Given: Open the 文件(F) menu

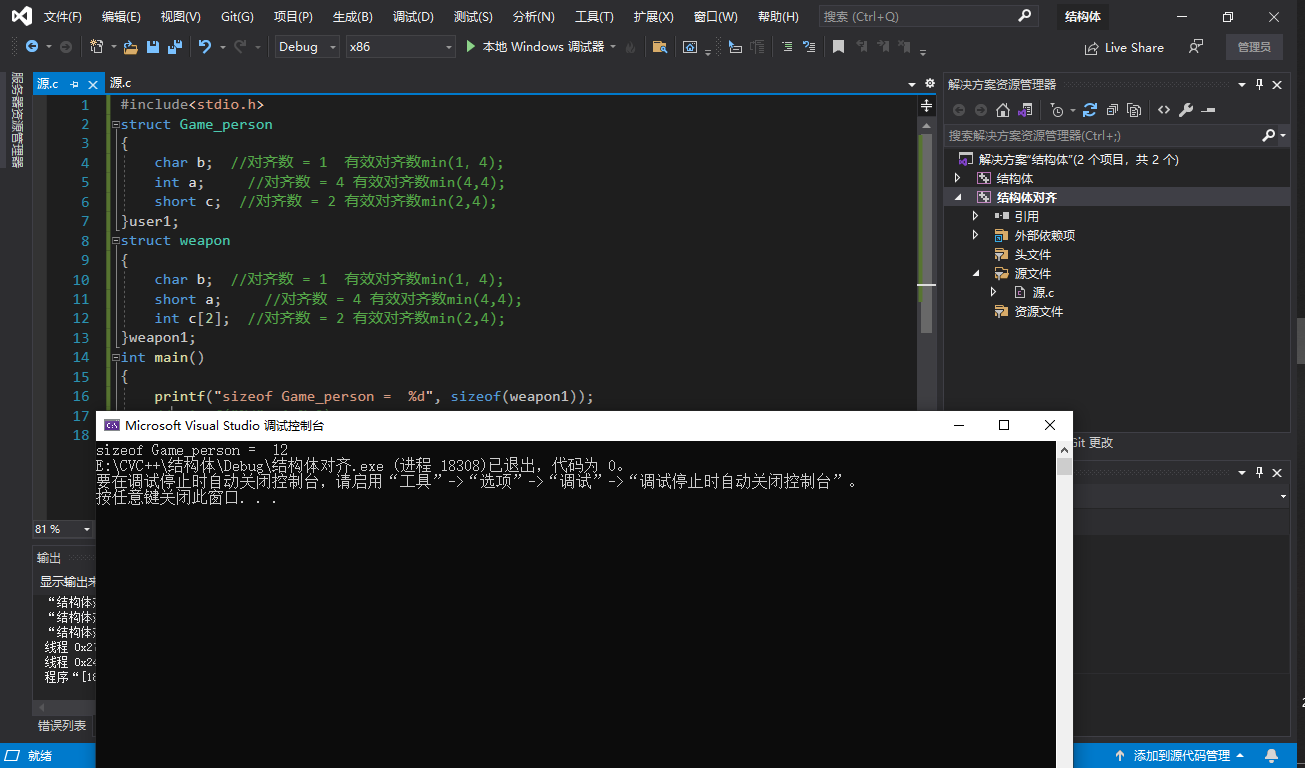Looking at the screenshot, I should (63, 17).
